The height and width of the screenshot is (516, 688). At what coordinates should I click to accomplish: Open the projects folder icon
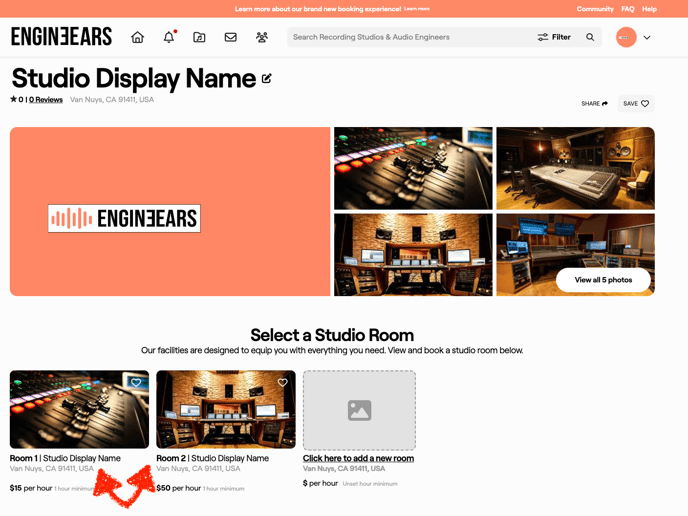tap(200, 37)
